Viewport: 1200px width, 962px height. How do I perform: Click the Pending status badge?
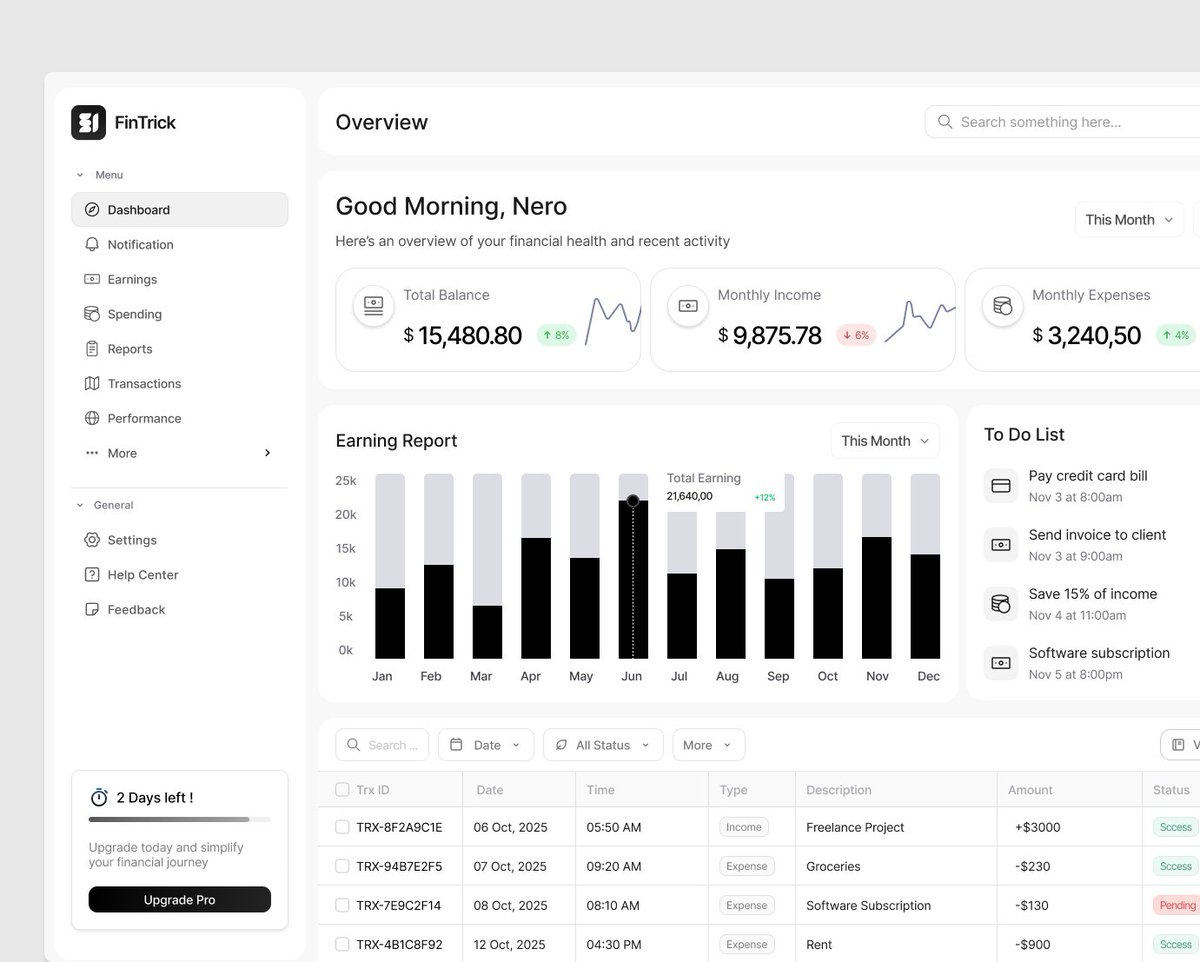click(1177, 905)
